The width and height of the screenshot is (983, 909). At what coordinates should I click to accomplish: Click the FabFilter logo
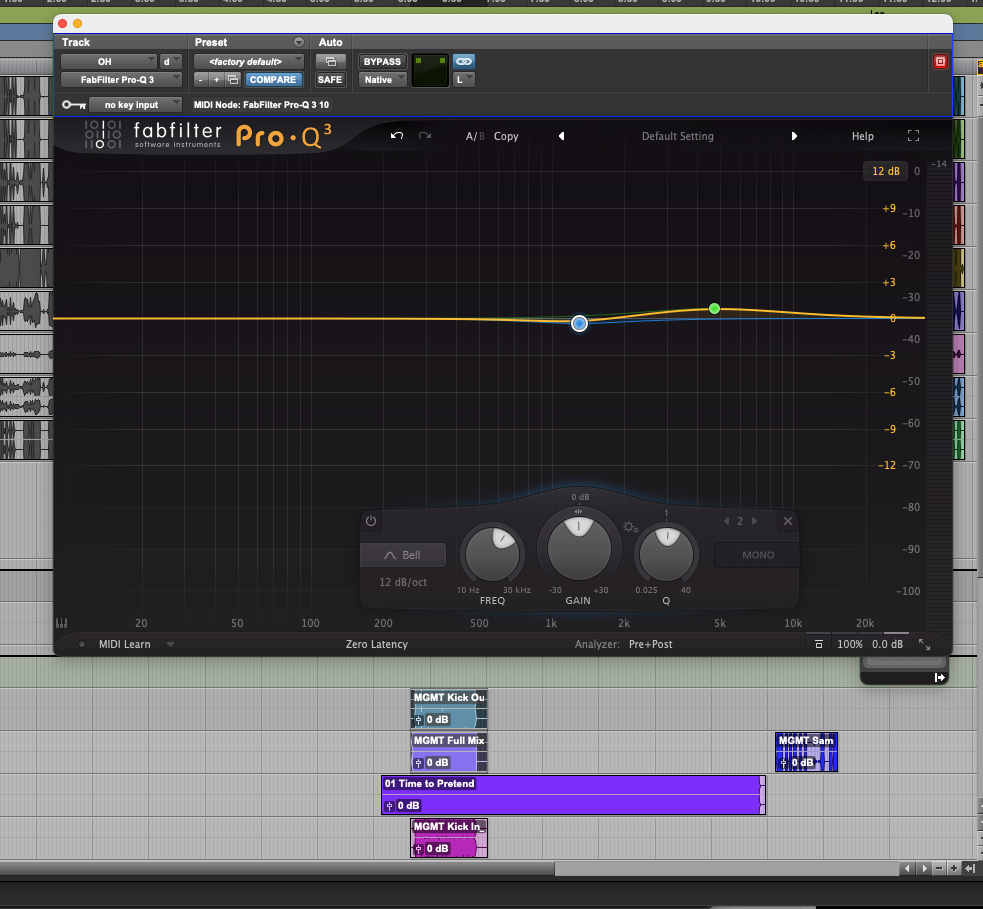(x=153, y=135)
